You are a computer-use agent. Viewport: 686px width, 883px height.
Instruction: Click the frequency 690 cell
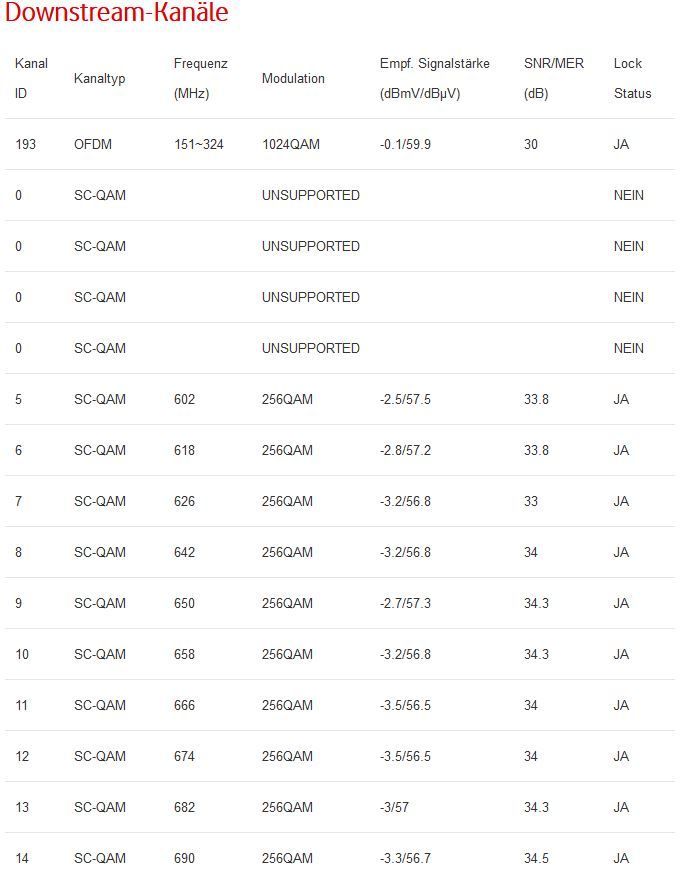(185, 858)
